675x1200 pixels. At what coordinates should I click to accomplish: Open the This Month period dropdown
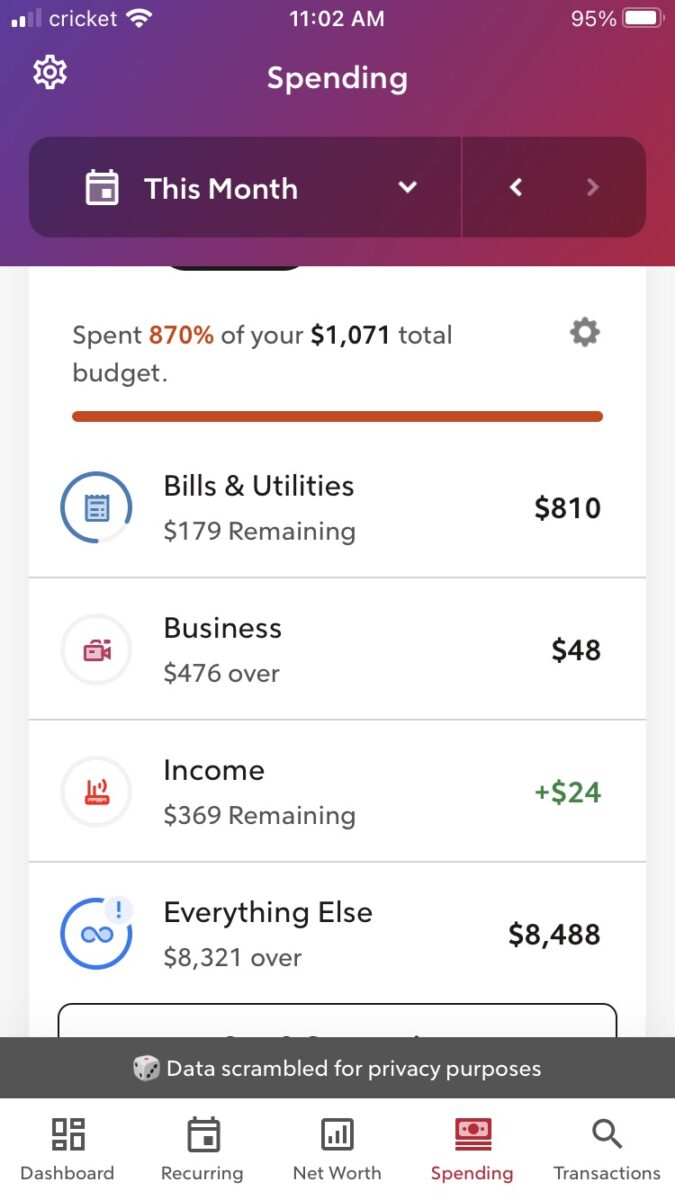pos(244,187)
